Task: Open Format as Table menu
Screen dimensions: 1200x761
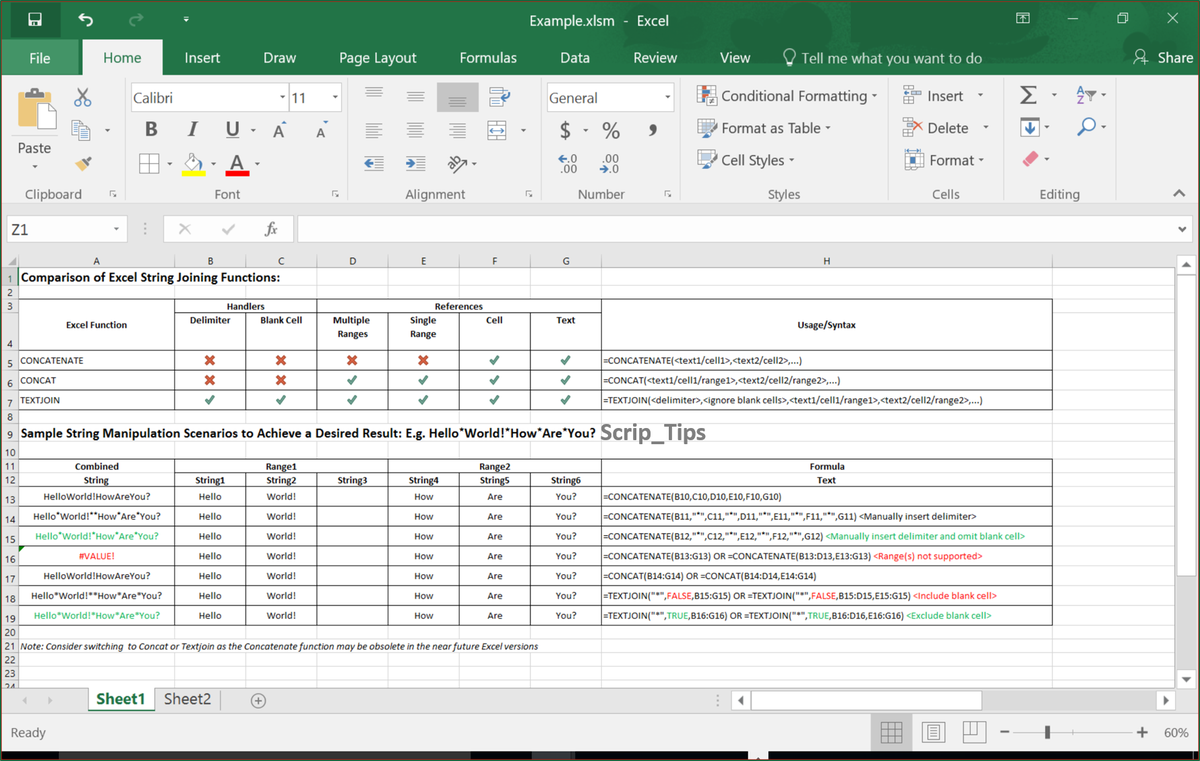Action: 764,128
